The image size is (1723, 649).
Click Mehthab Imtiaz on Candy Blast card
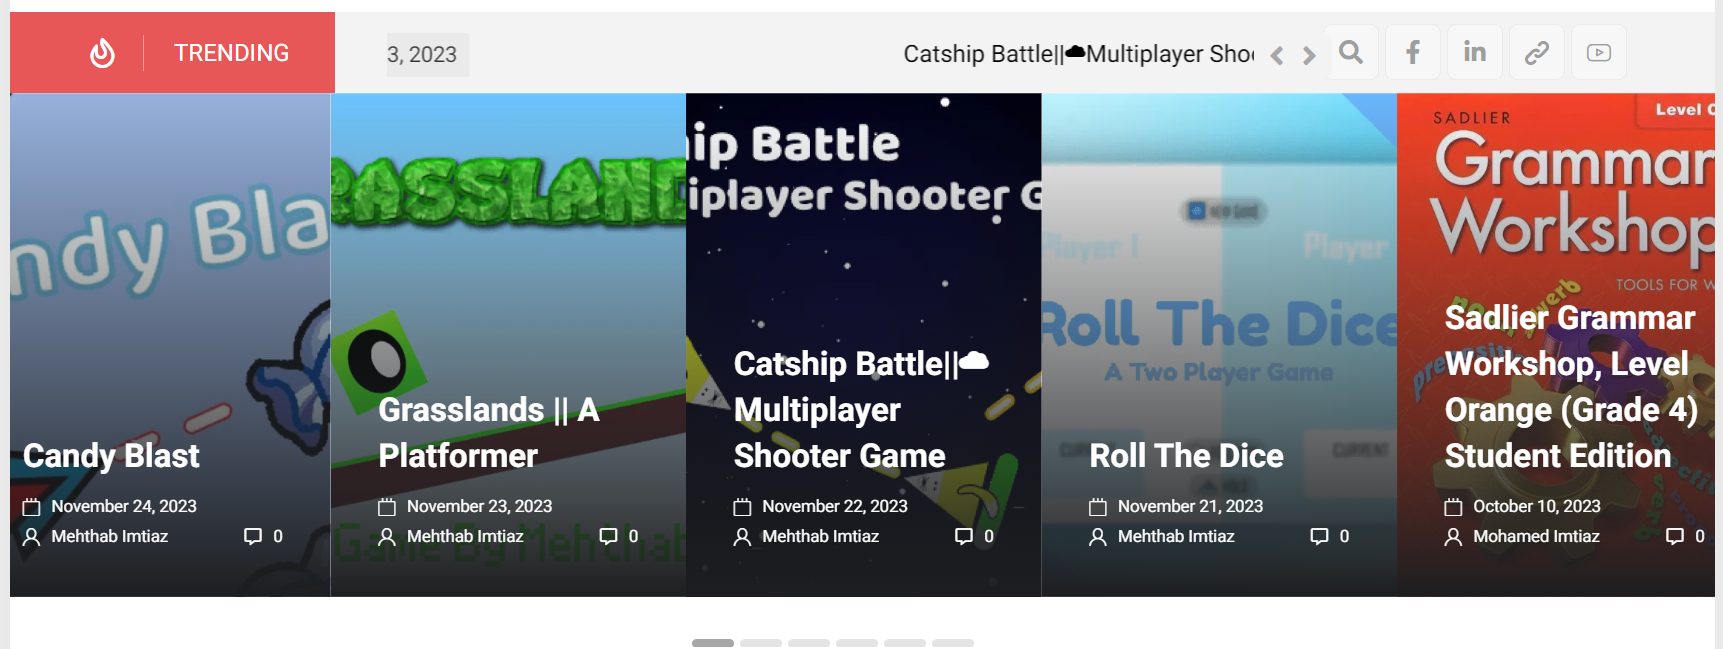[x=110, y=537]
